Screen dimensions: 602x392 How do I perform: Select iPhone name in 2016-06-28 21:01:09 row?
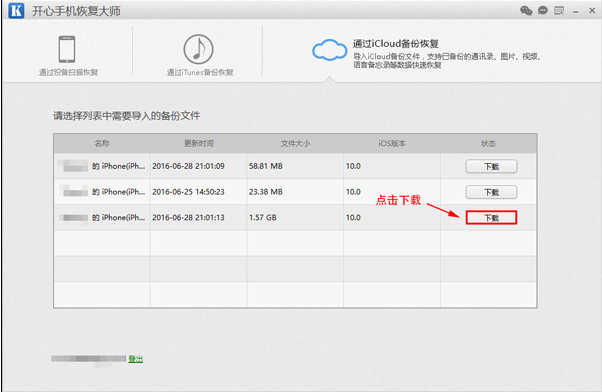[x=102, y=166]
